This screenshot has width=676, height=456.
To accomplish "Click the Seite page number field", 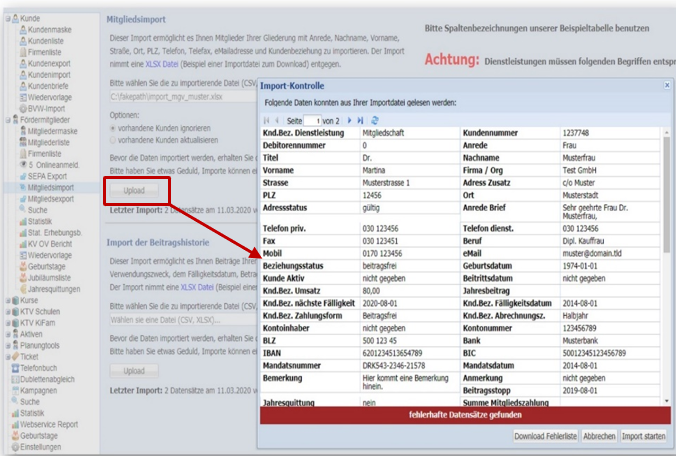I will [x=313, y=121].
